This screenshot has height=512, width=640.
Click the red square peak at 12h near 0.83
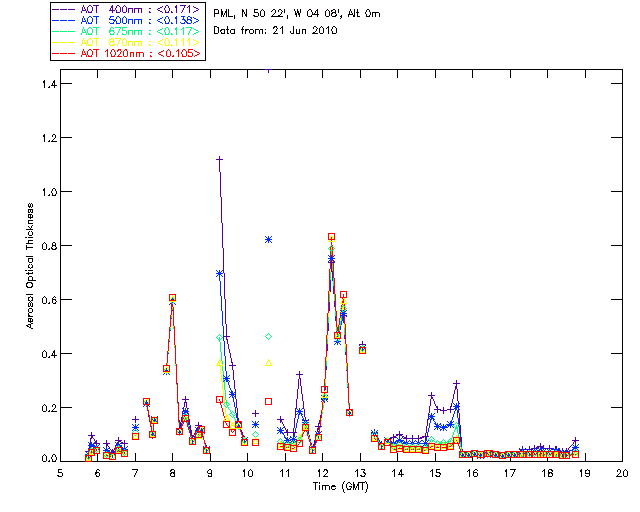click(x=331, y=237)
